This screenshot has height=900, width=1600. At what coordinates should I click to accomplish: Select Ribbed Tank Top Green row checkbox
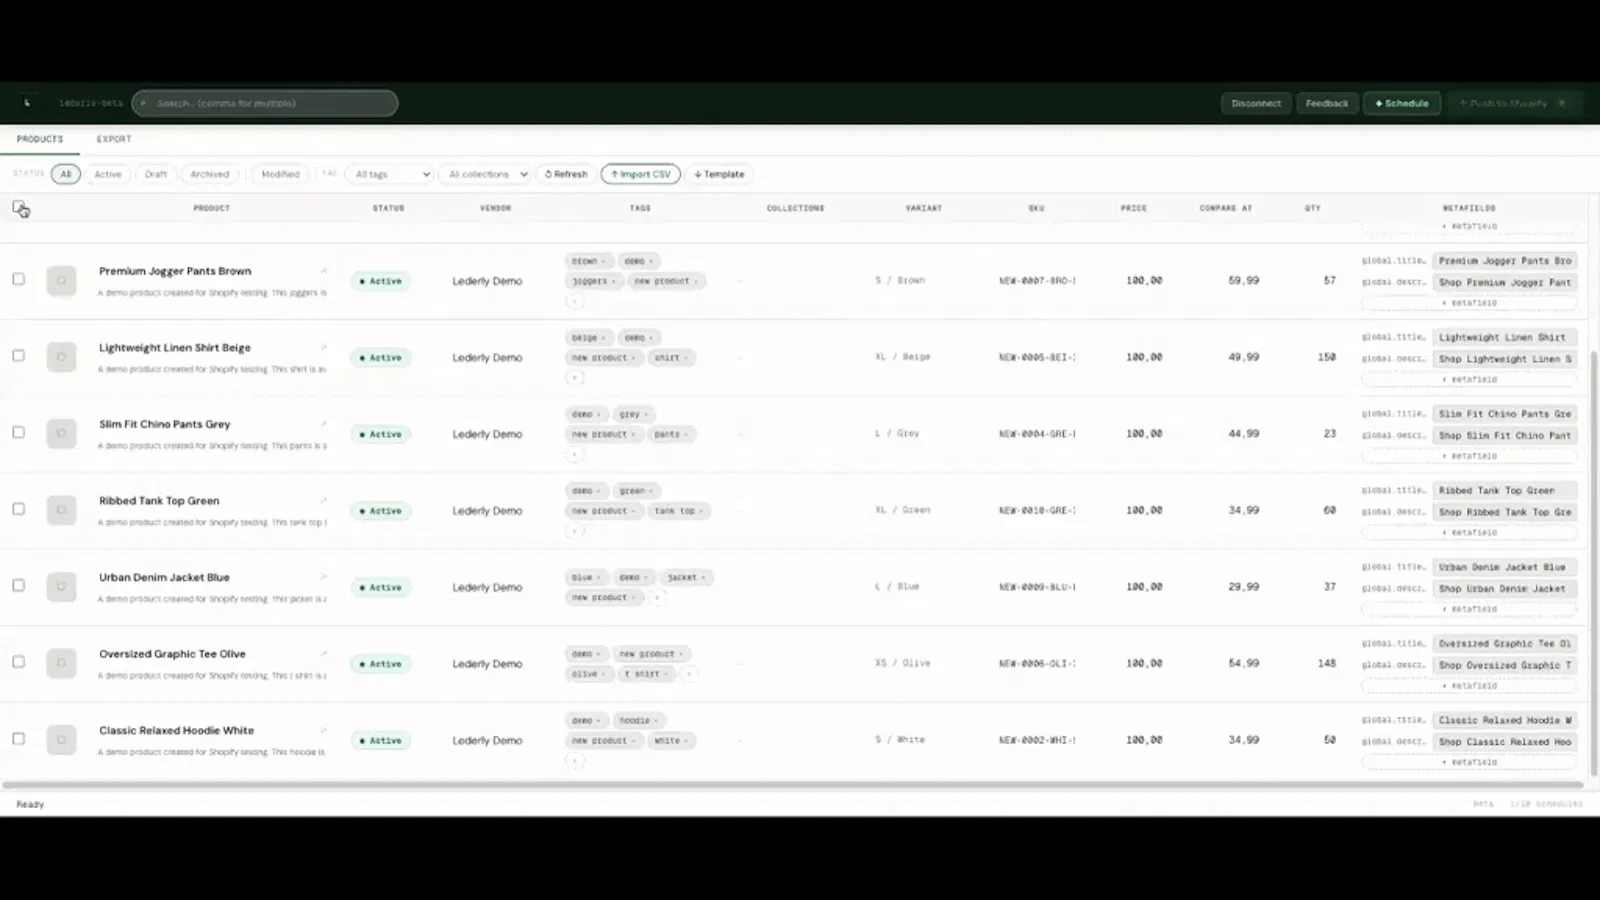tap(18, 508)
